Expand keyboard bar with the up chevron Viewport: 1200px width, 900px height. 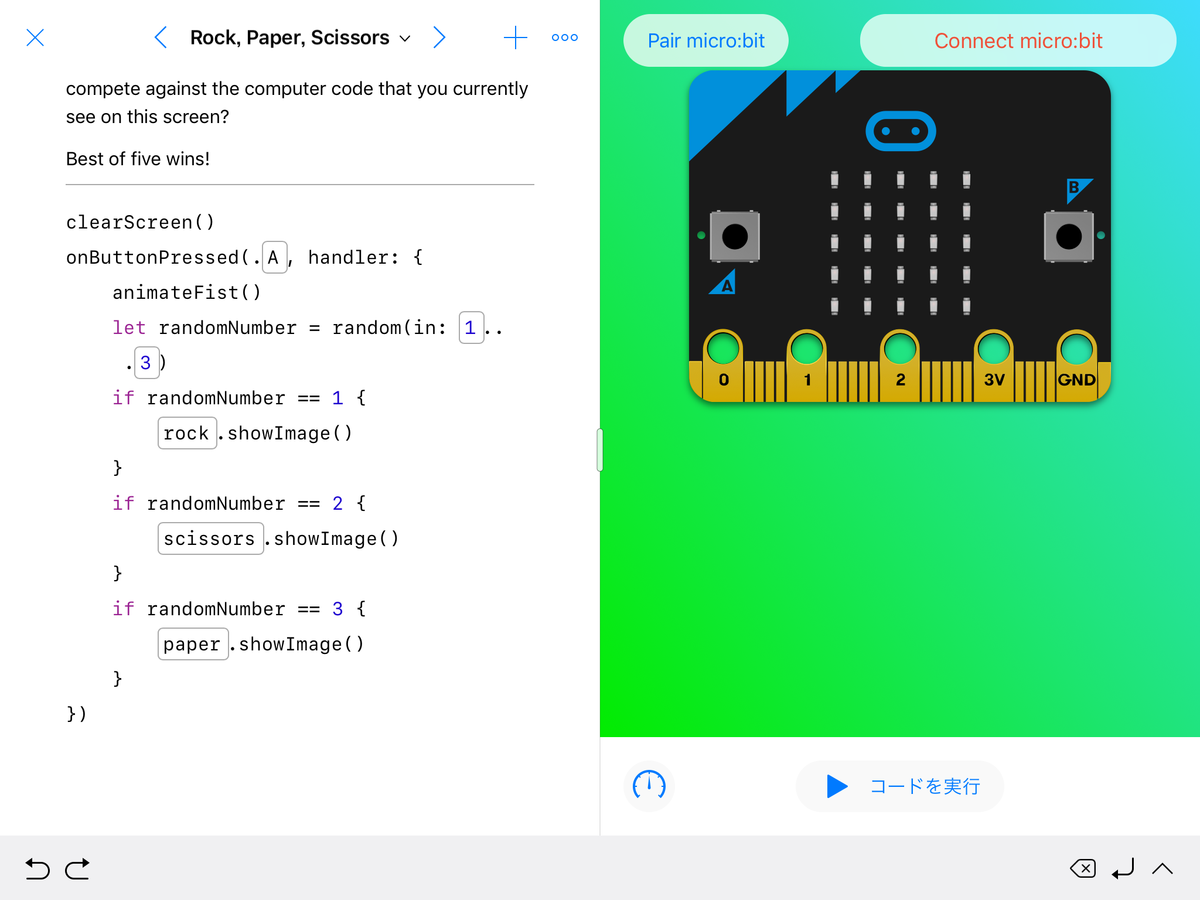point(1163,869)
